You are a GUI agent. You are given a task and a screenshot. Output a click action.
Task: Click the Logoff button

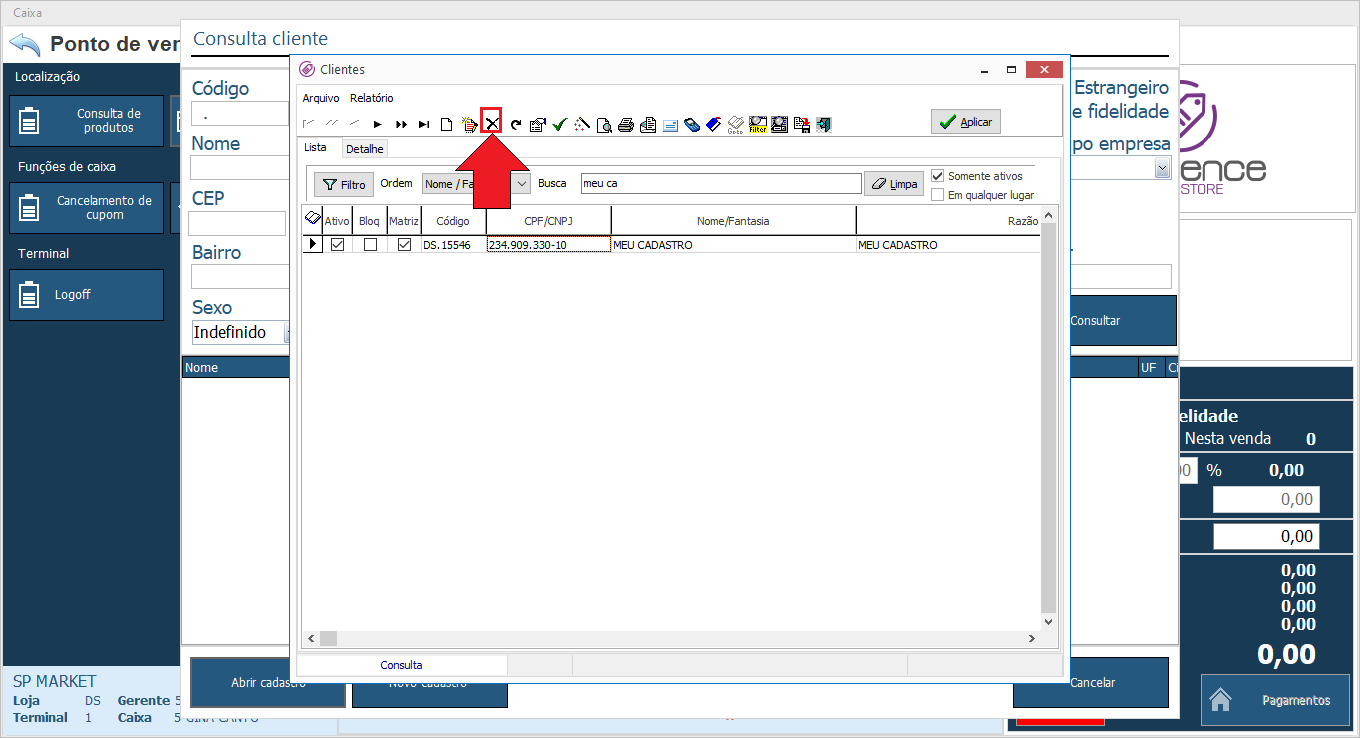86,295
